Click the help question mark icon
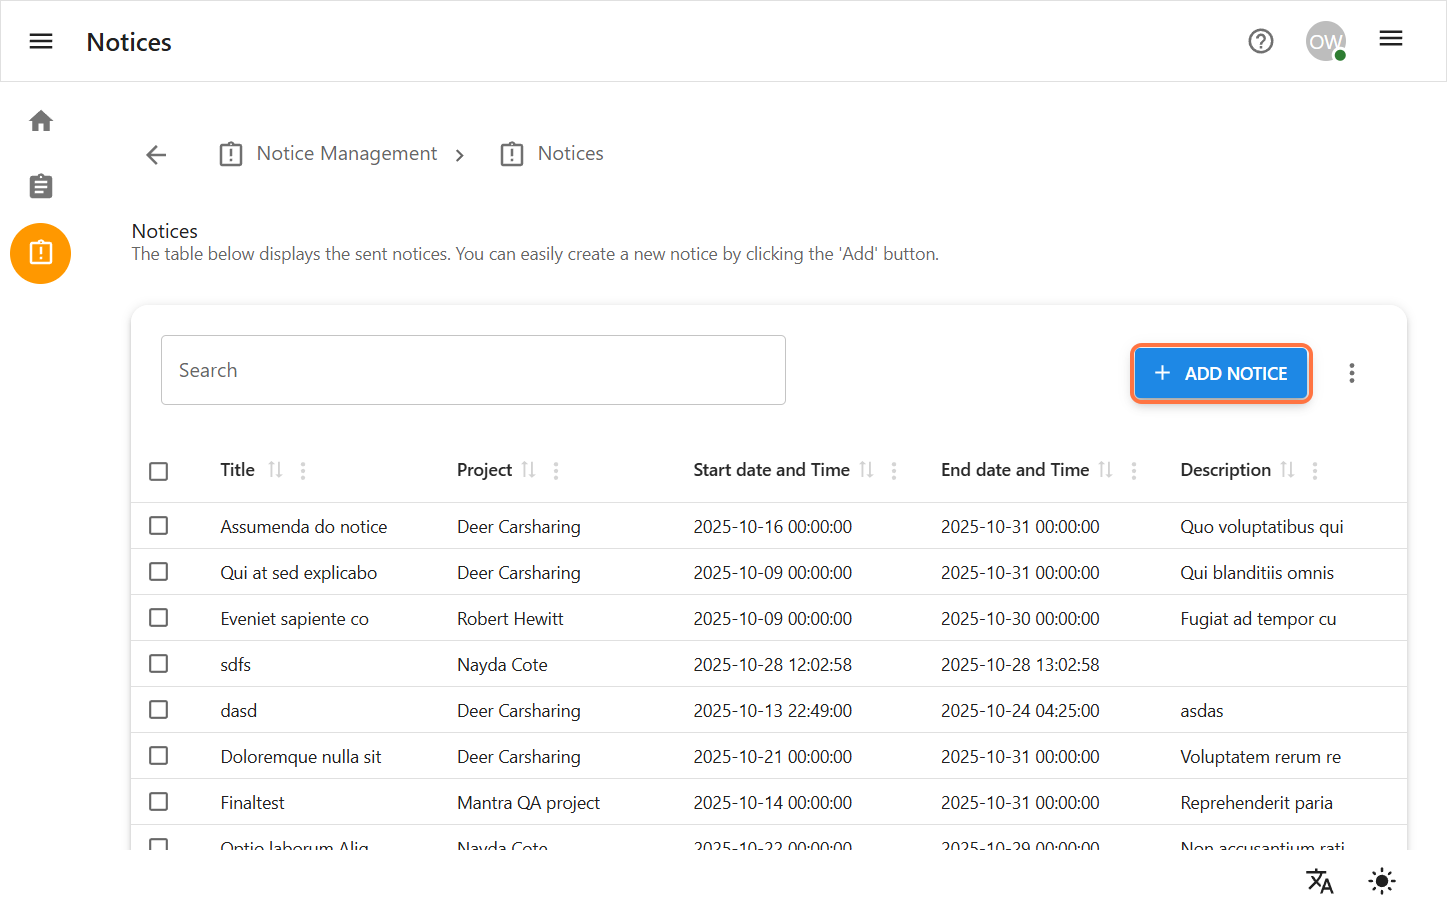Image resolution: width=1447 pixels, height=912 pixels. pyautogui.click(x=1260, y=41)
